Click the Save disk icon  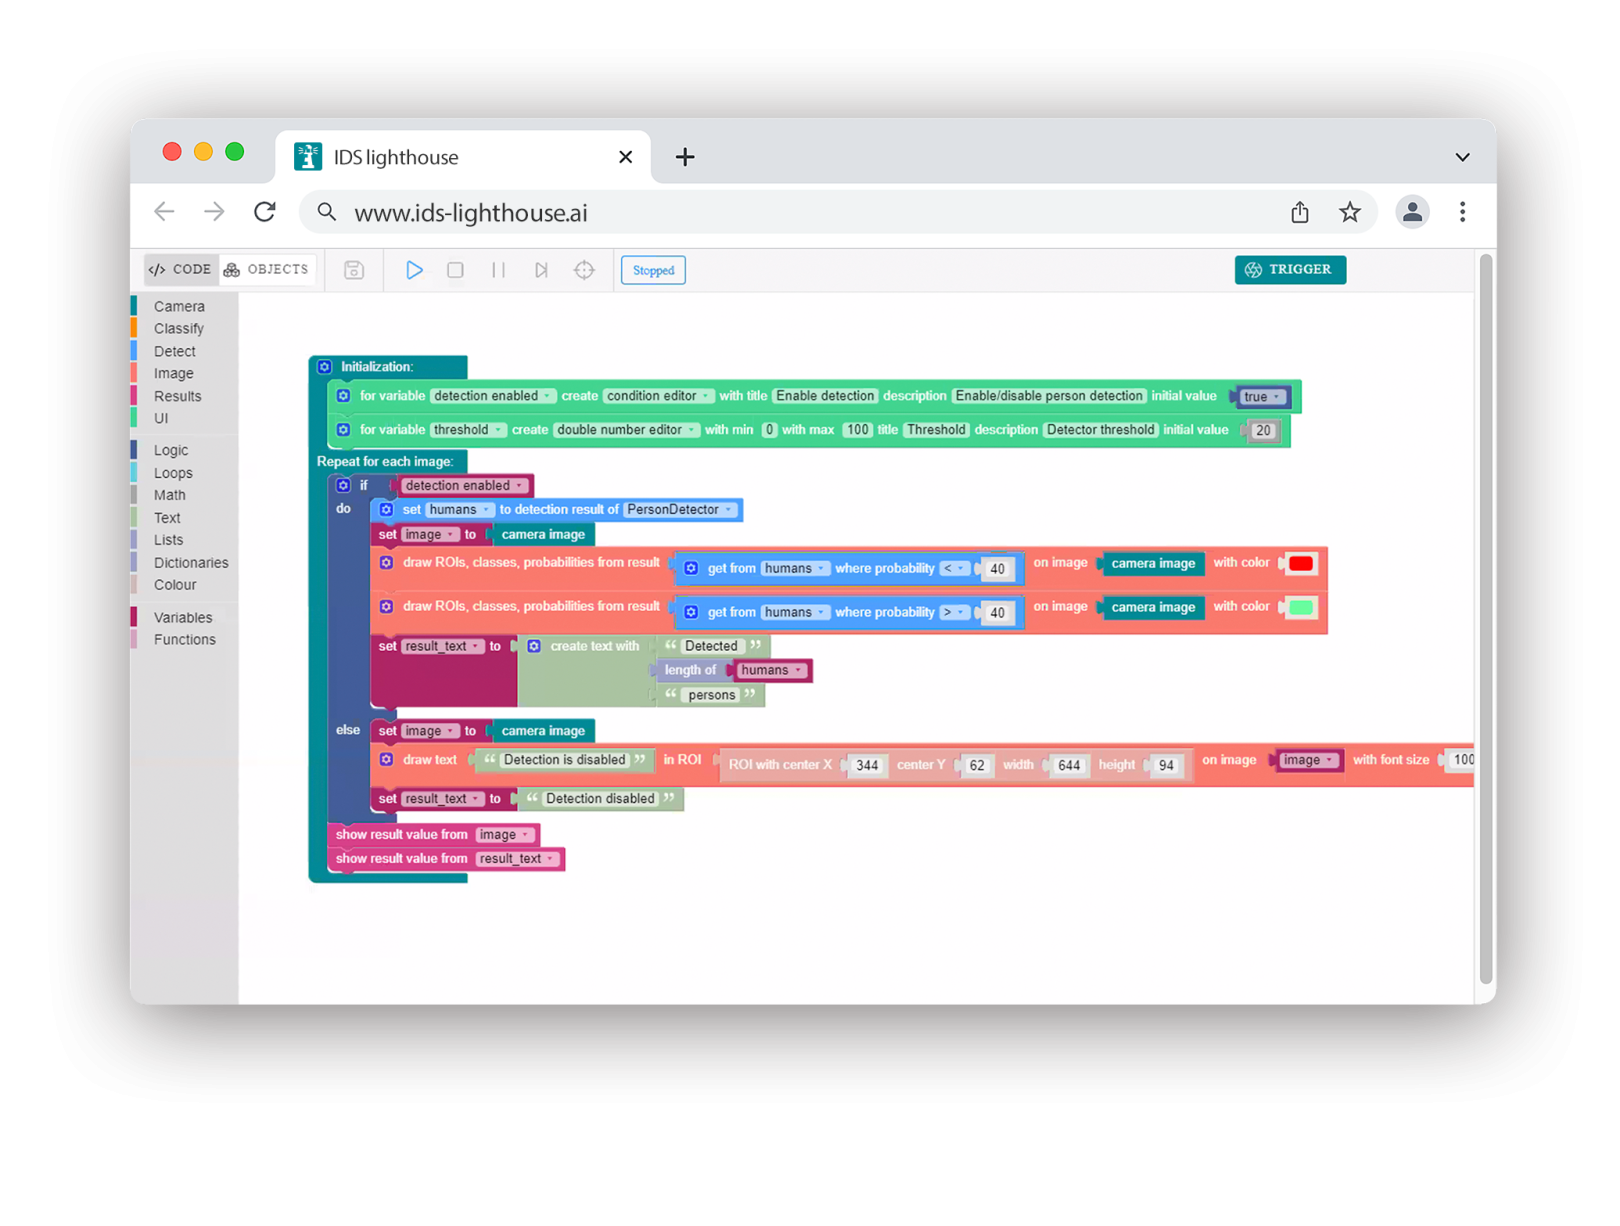tap(354, 270)
